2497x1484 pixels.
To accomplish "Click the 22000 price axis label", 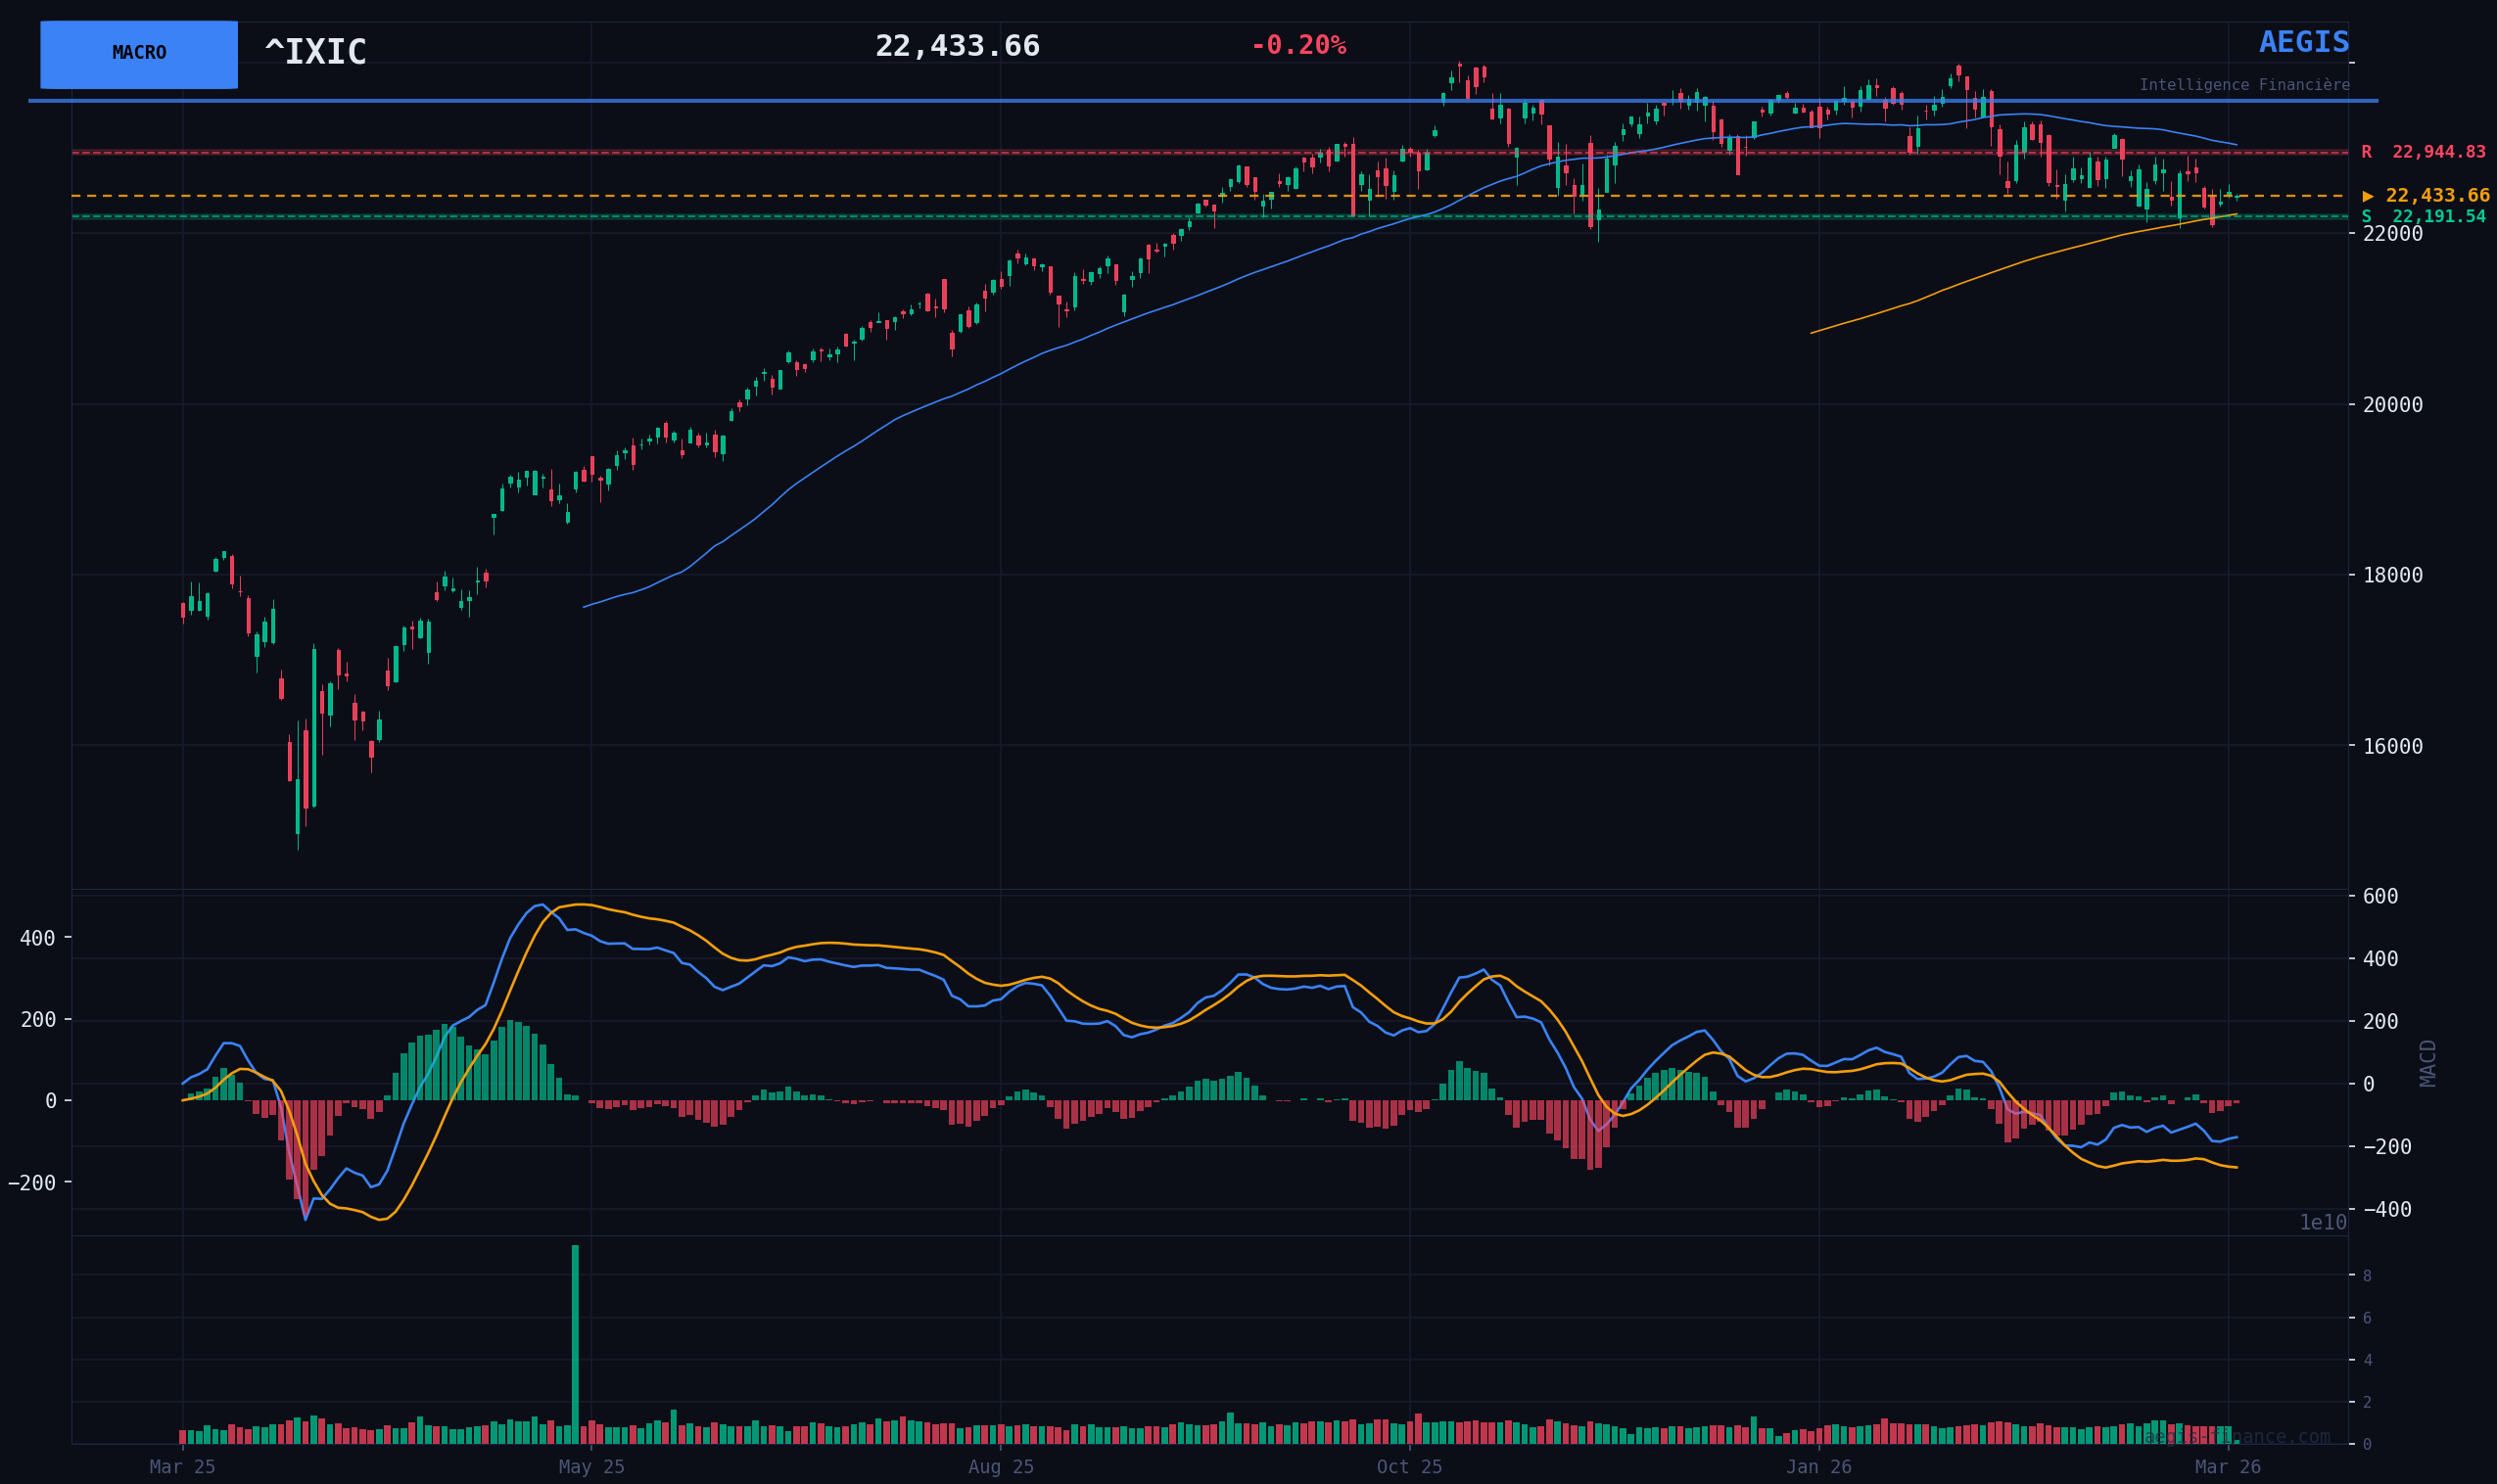I will pyautogui.click(x=2392, y=234).
